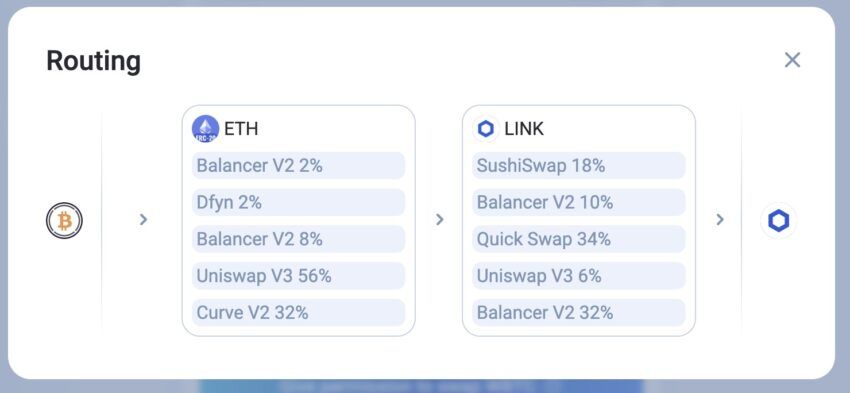Click the ETH card title text
This screenshot has width=850, height=393.
(241, 129)
